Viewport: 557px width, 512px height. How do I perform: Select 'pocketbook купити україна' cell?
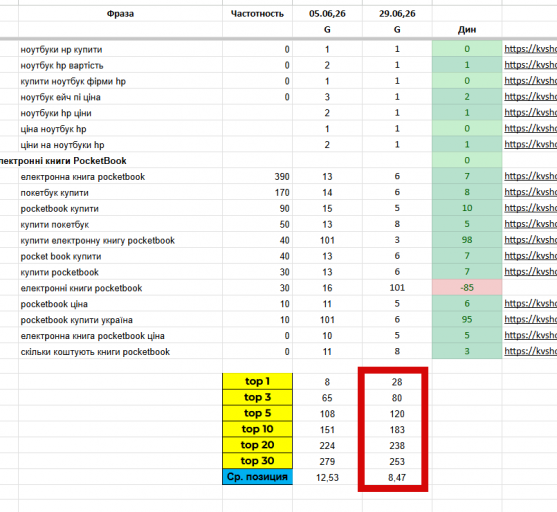pos(120,320)
